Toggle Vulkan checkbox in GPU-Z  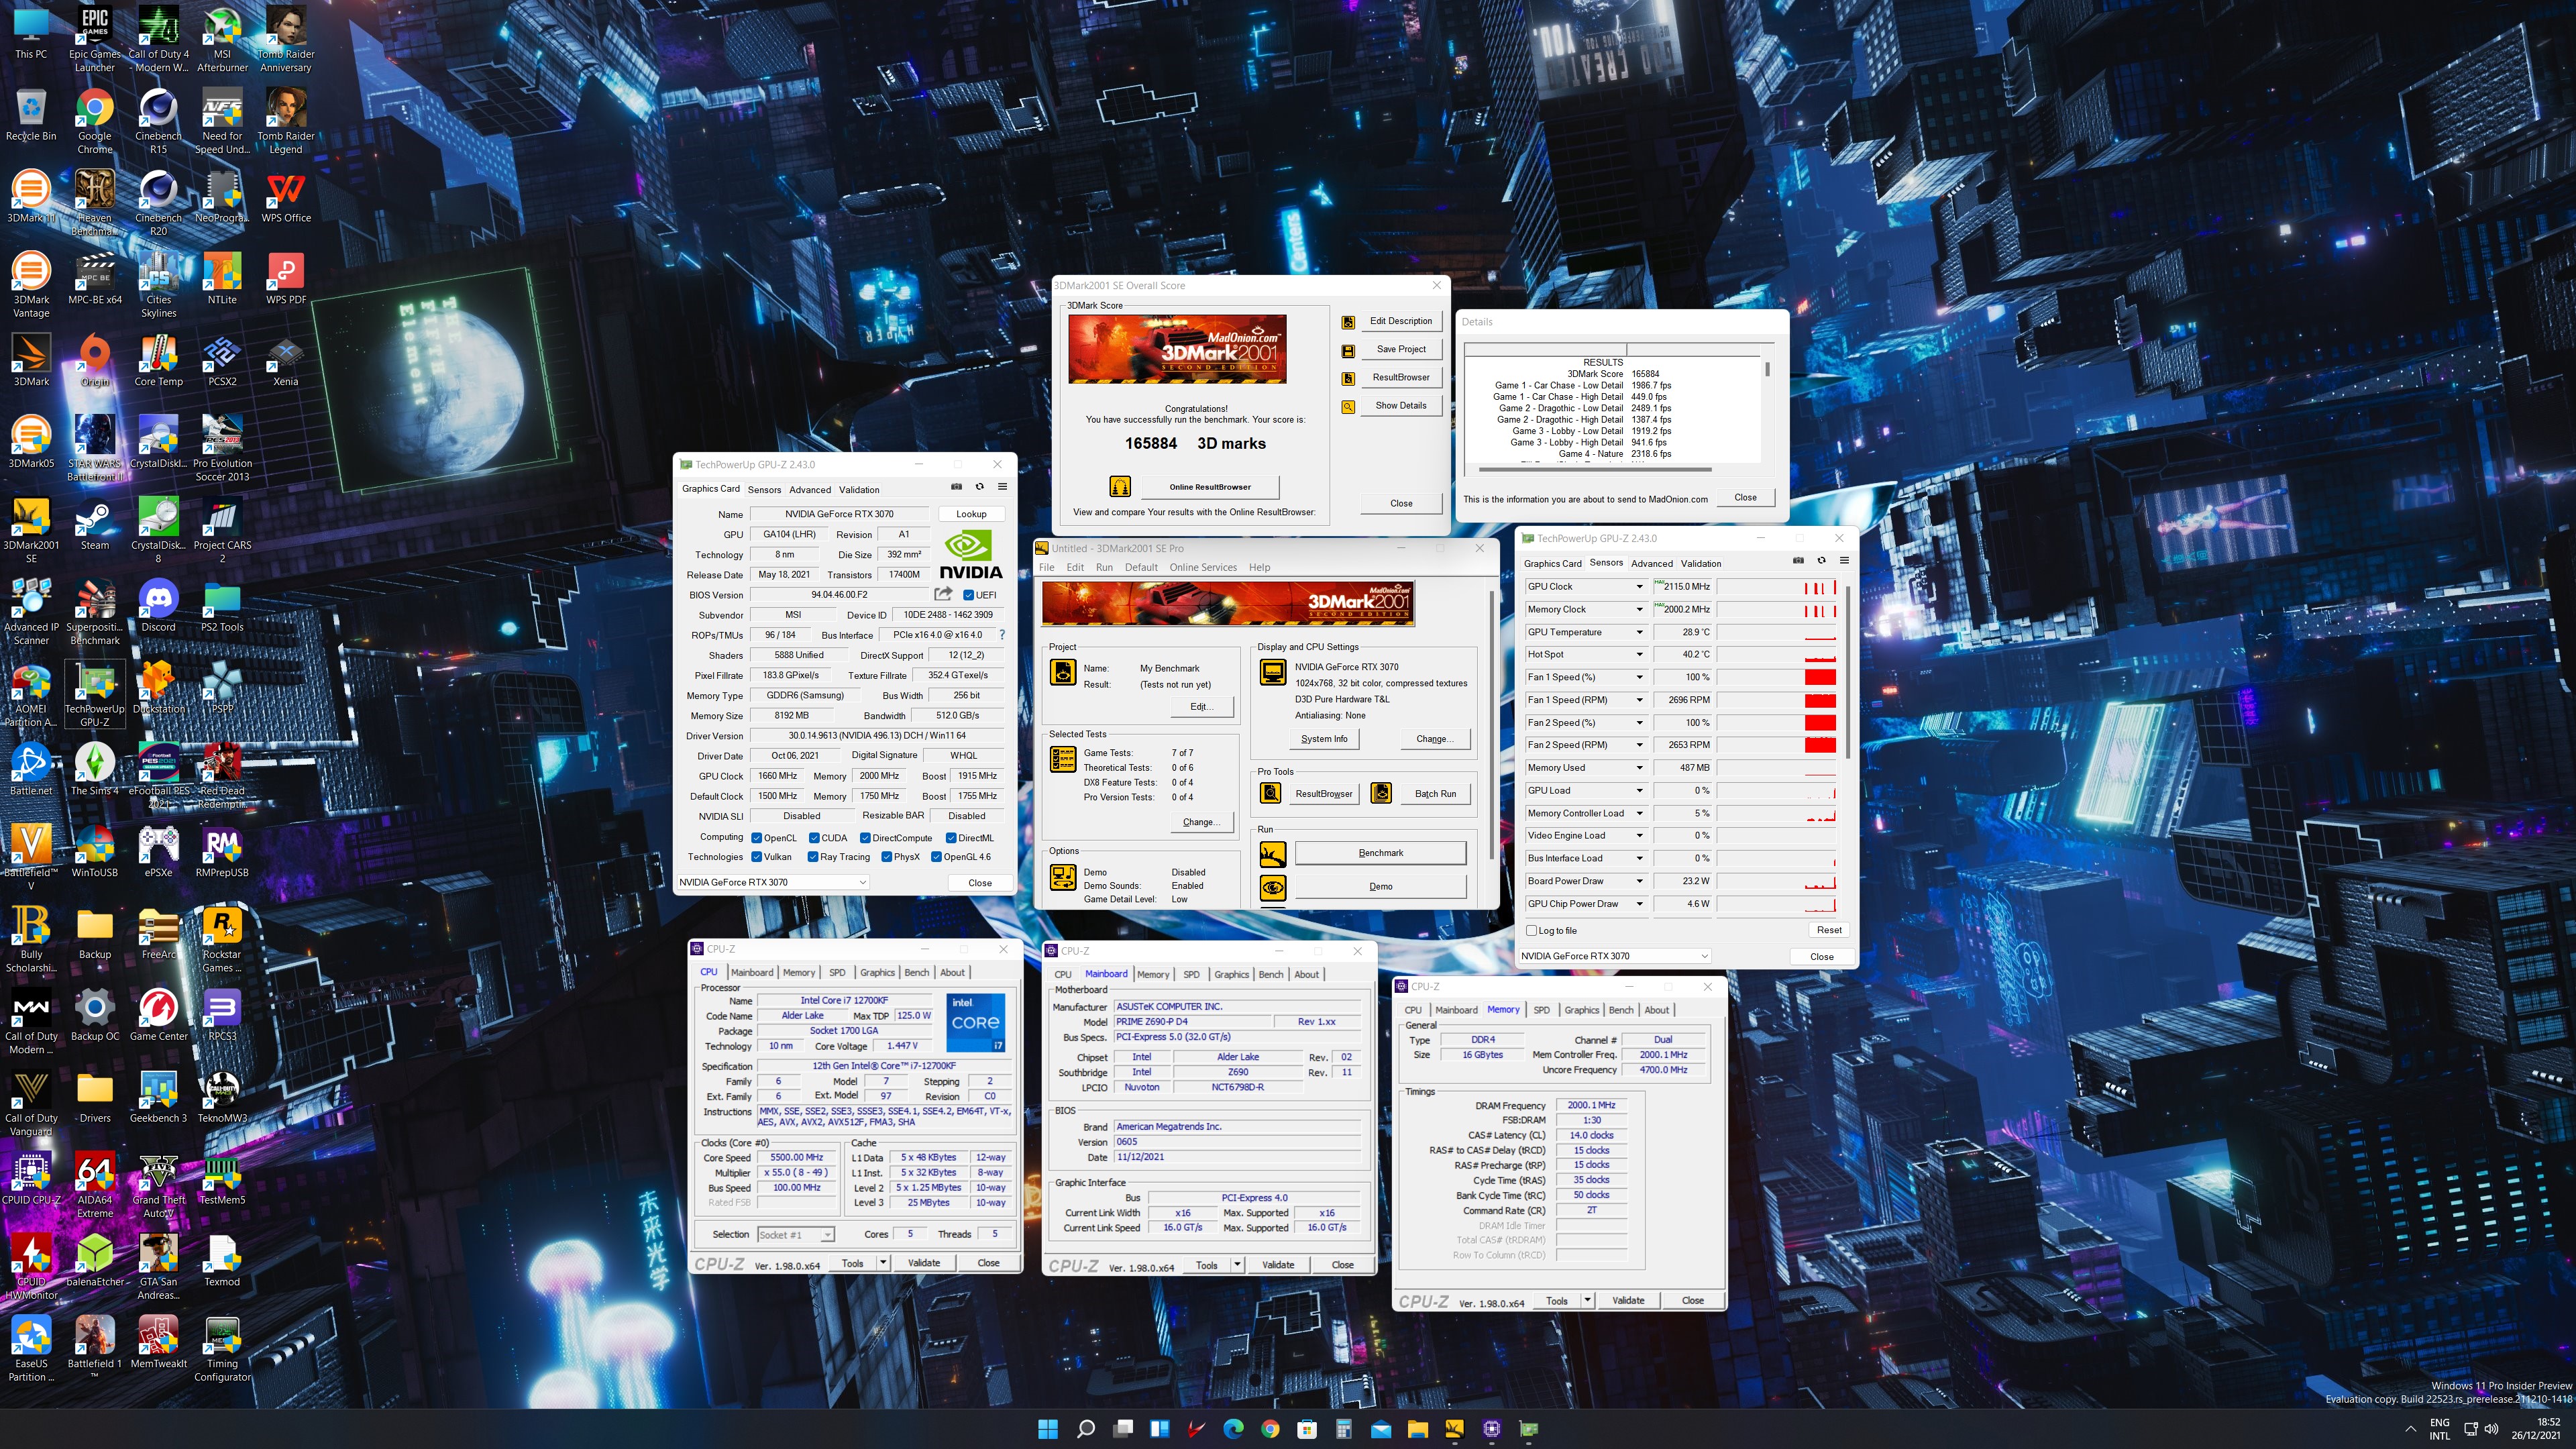point(757,857)
